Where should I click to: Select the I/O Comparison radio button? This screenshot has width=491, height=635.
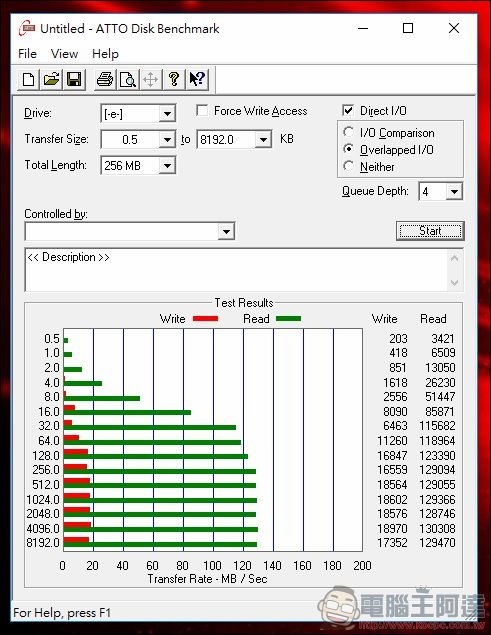(x=348, y=132)
